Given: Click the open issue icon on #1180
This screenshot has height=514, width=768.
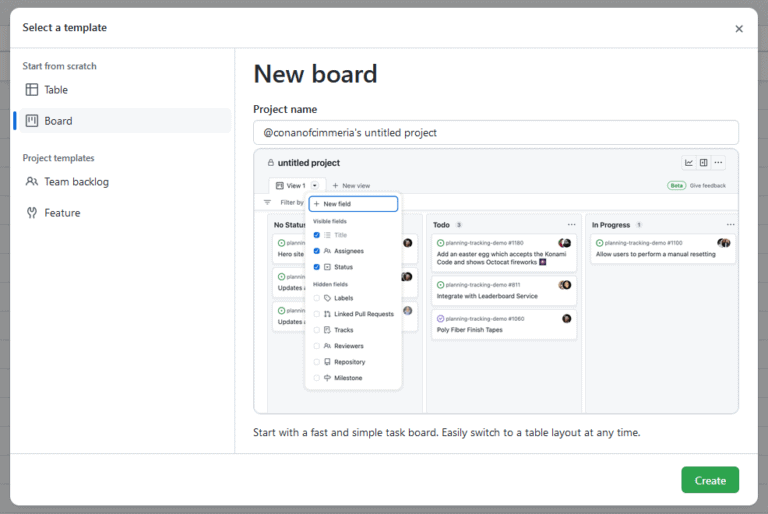Looking at the screenshot, I should point(440,243).
